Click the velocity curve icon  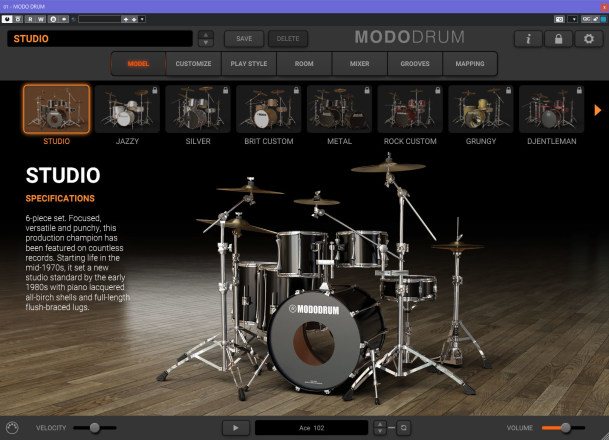click(x=12, y=427)
